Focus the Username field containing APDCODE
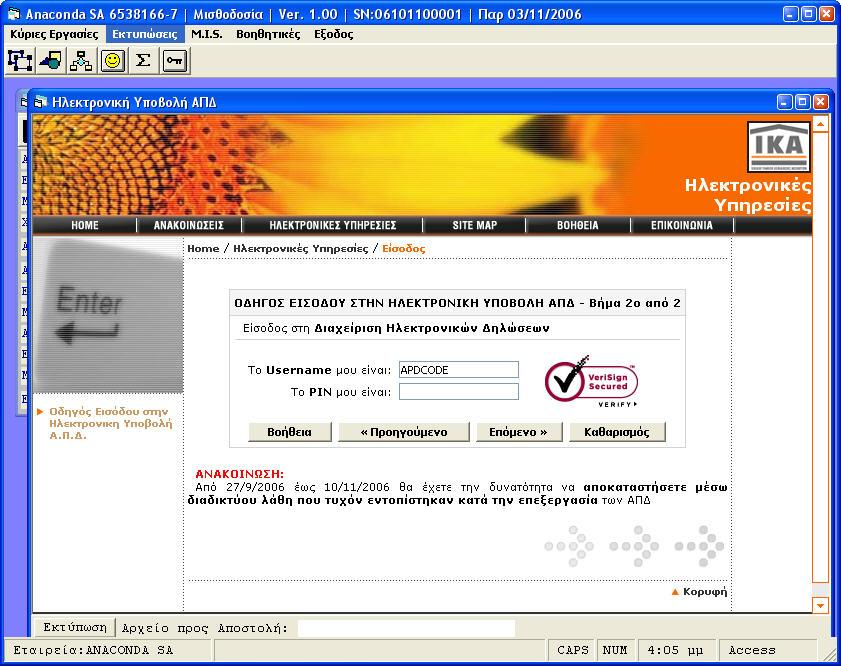 click(x=459, y=370)
